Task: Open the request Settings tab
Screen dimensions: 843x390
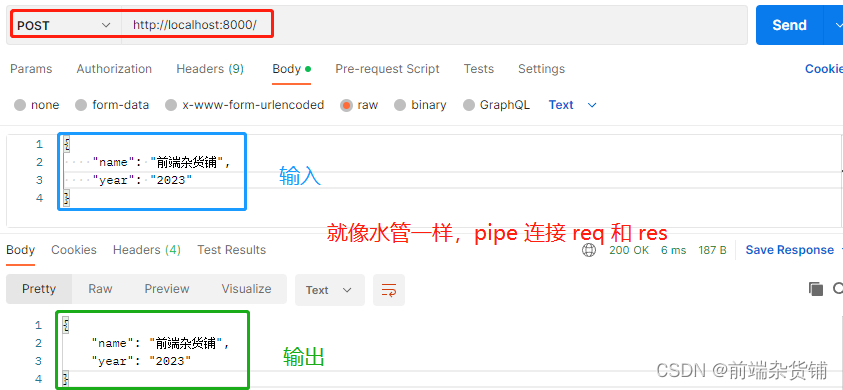Action: coord(541,69)
